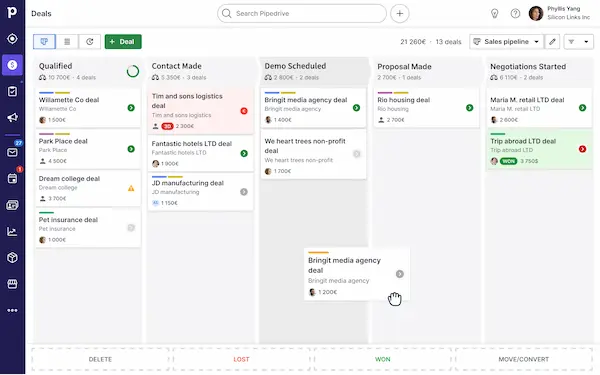
Task: Click the green + Deal button
Action: 123,42
